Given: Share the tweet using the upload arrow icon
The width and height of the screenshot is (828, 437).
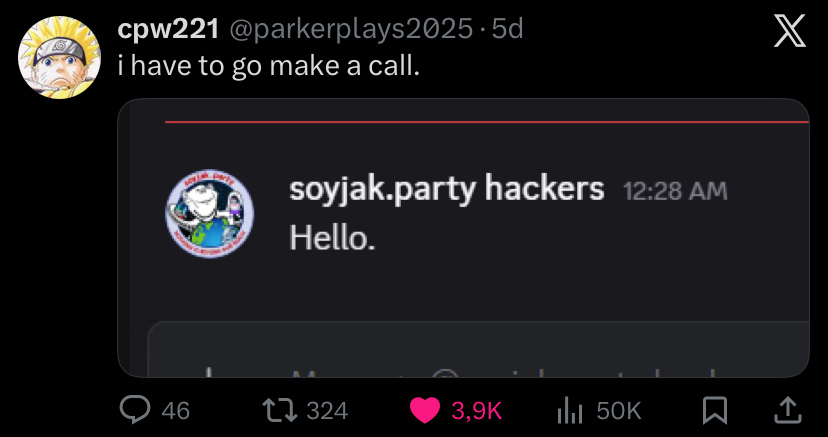Looking at the screenshot, I should pos(786,409).
